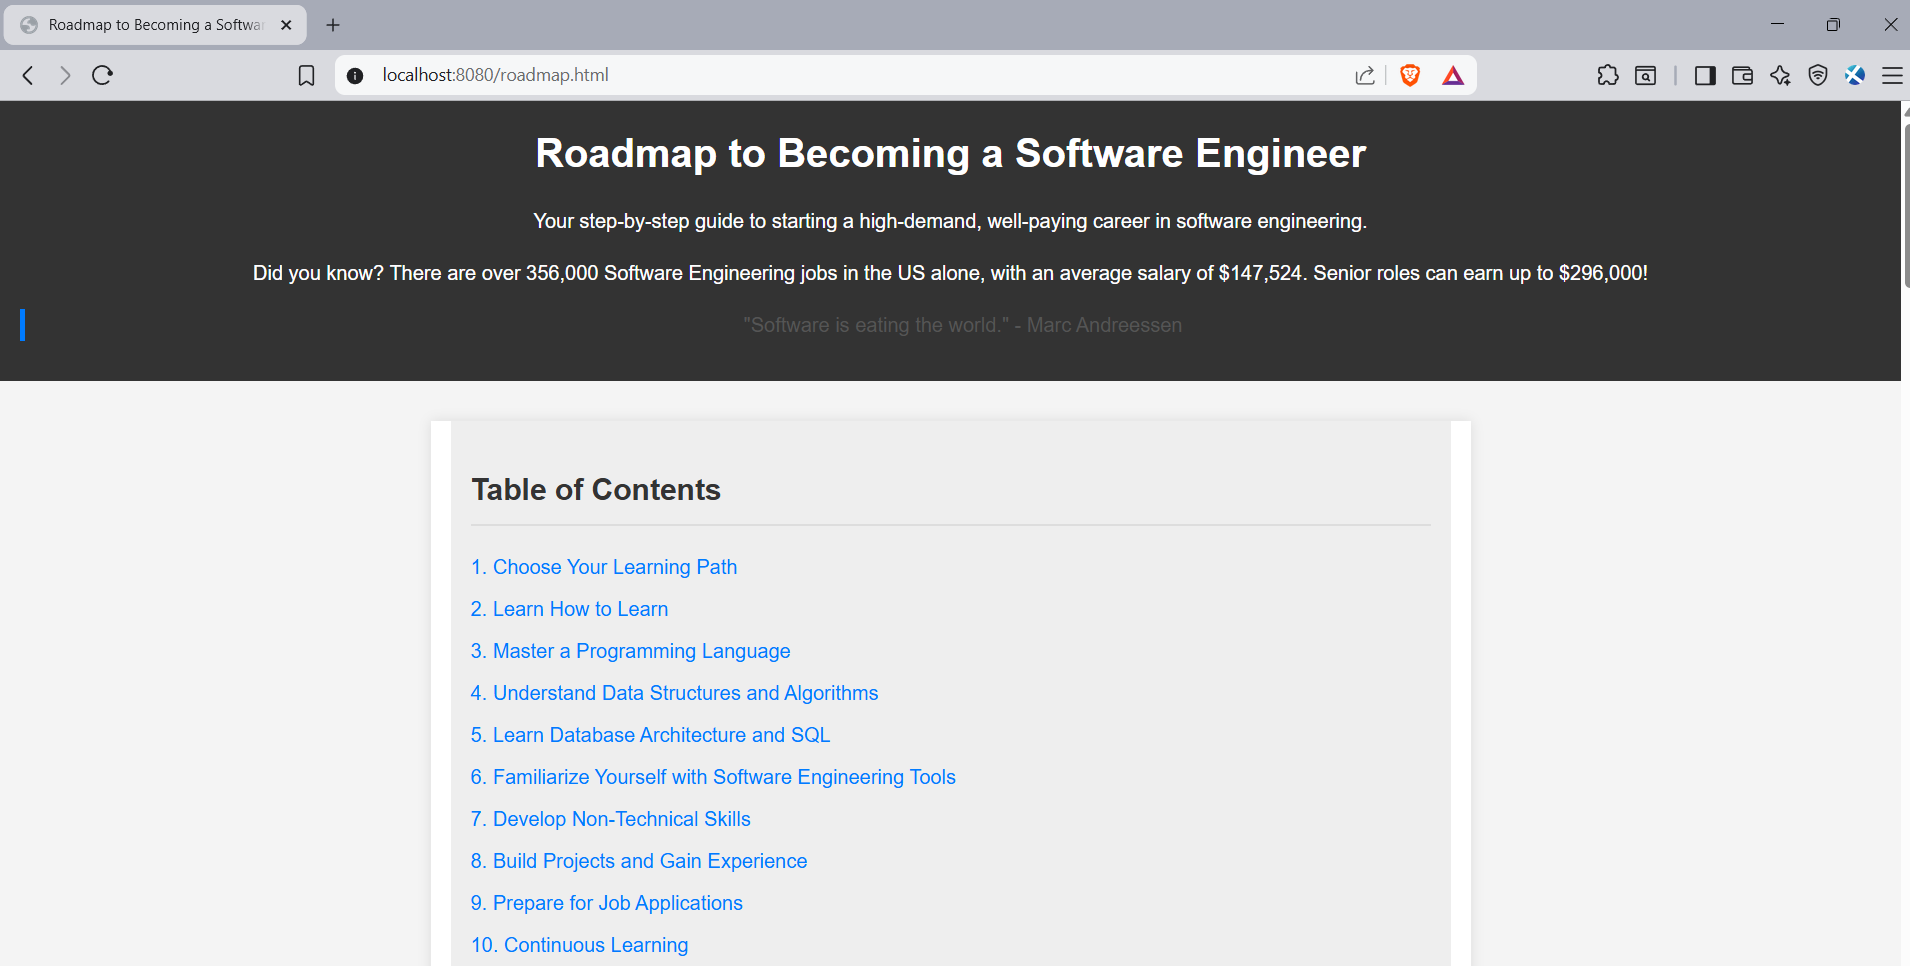This screenshot has width=1910, height=966.
Task: Open Learn Database Architecture and SQL
Action: (650, 735)
